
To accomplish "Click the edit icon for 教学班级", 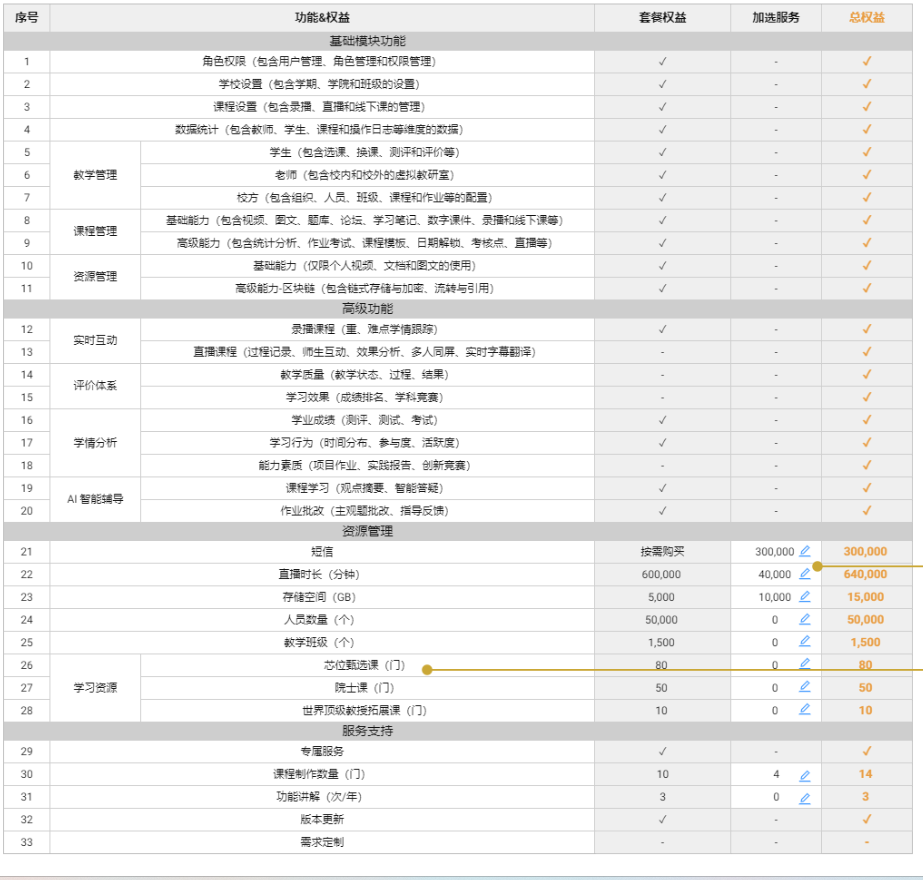I will click(x=805, y=642).
